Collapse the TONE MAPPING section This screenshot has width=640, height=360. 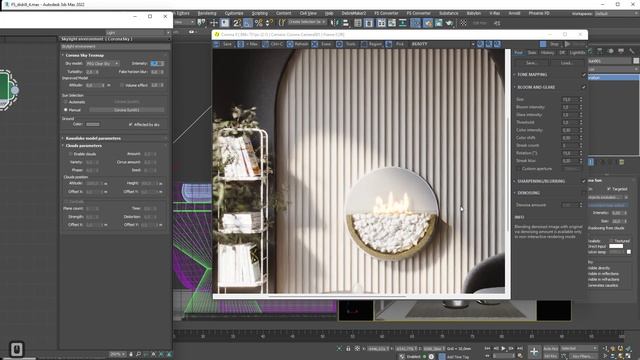[532, 75]
